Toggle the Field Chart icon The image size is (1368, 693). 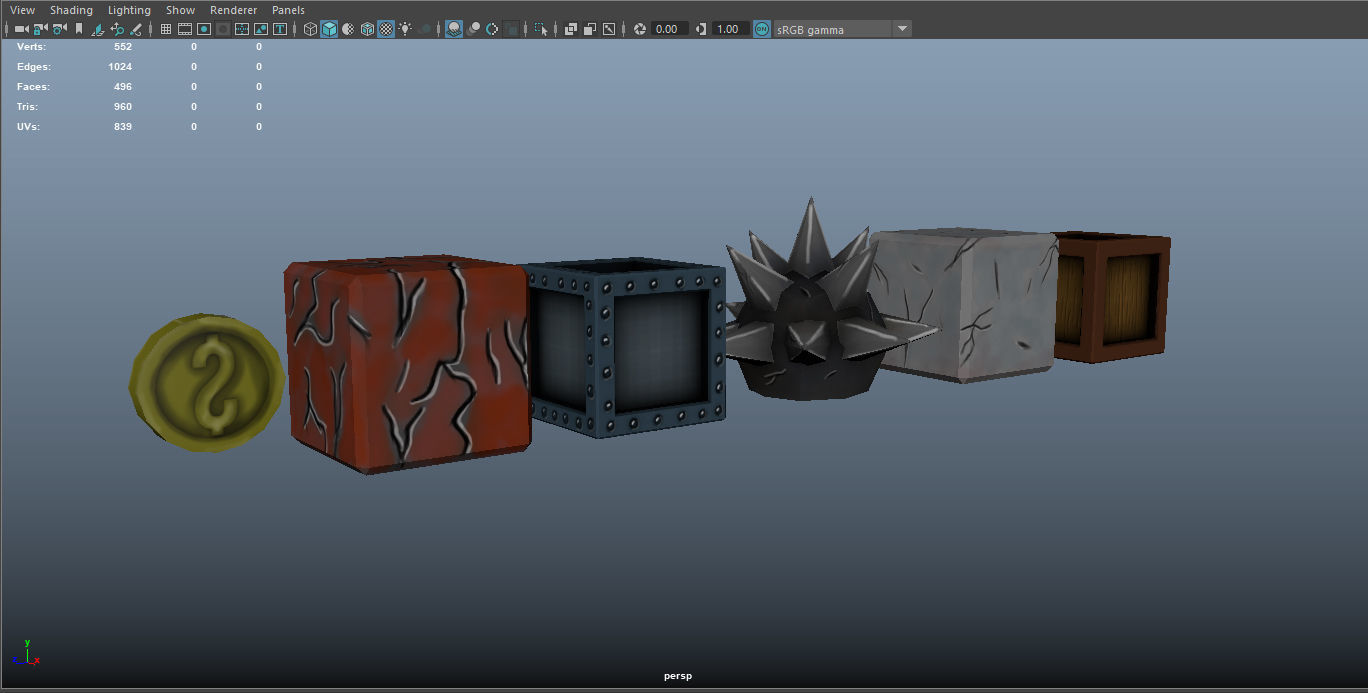click(242, 29)
